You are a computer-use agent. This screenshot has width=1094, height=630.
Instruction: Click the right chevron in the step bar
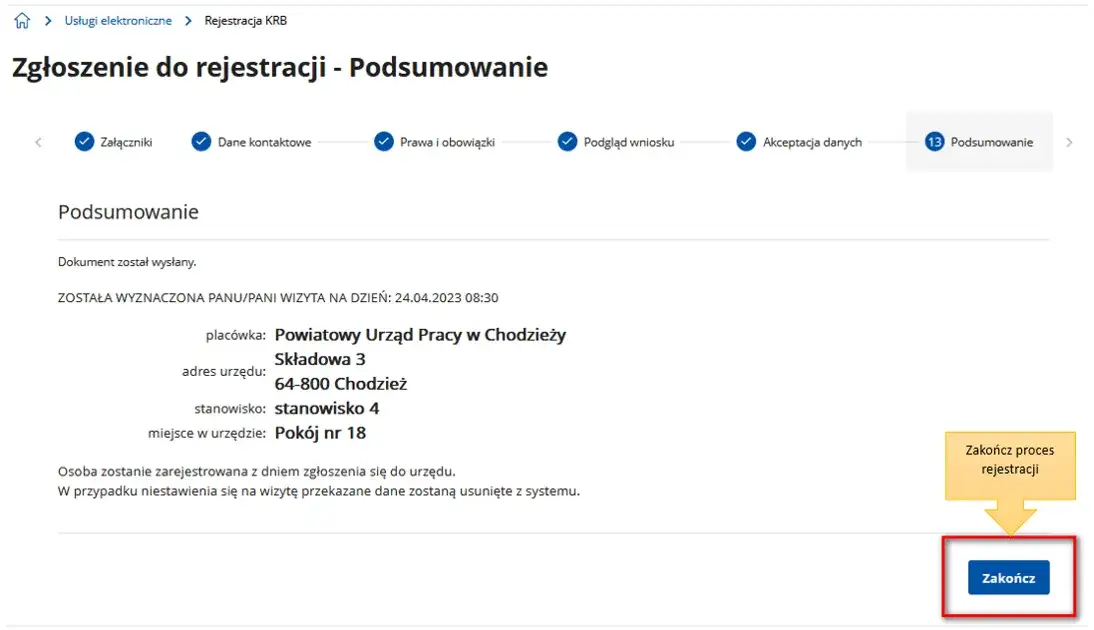click(x=1069, y=142)
